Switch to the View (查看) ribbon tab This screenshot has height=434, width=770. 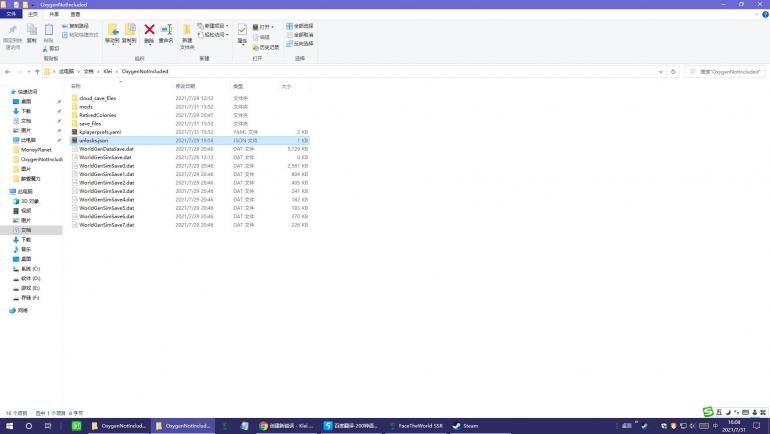[x=75, y=14]
